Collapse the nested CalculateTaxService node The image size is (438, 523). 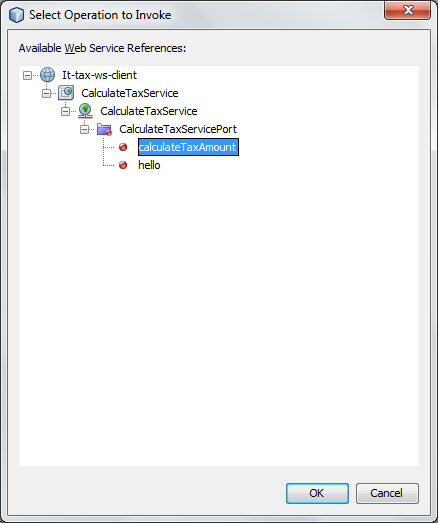65,111
